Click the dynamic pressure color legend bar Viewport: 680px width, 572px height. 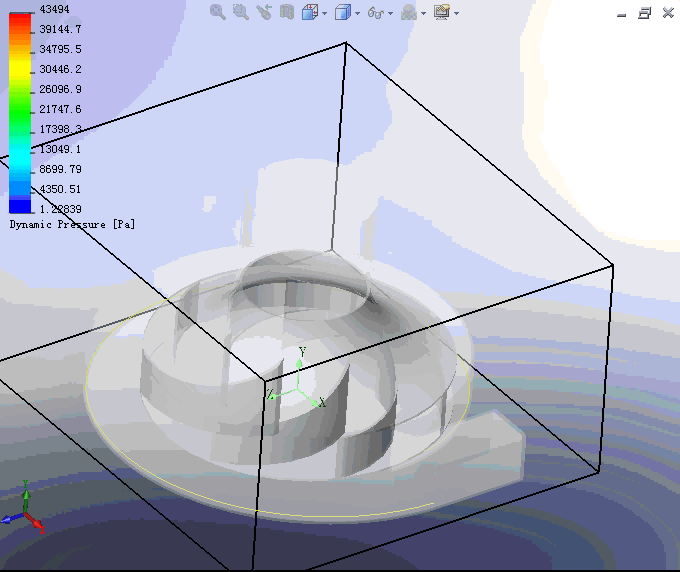click(20, 113)
